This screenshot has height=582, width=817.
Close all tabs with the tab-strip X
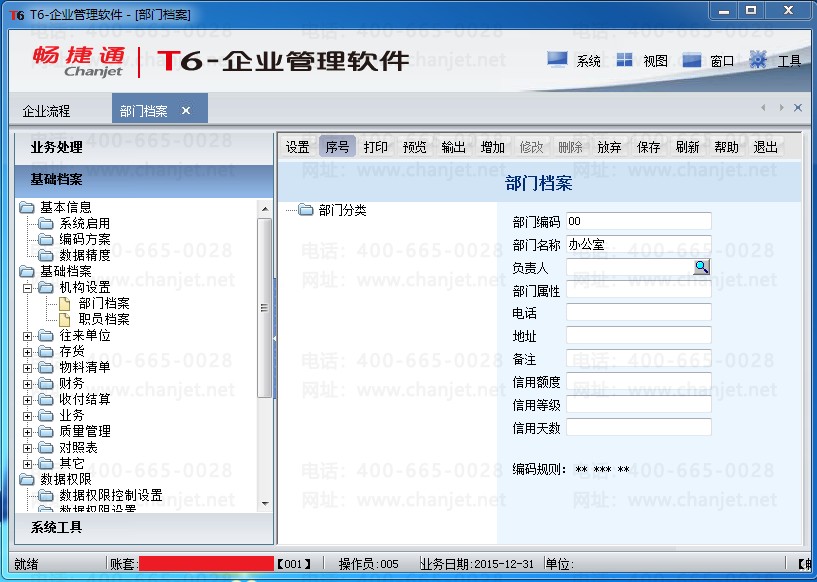pyautogui.click(x=798, y=107)
